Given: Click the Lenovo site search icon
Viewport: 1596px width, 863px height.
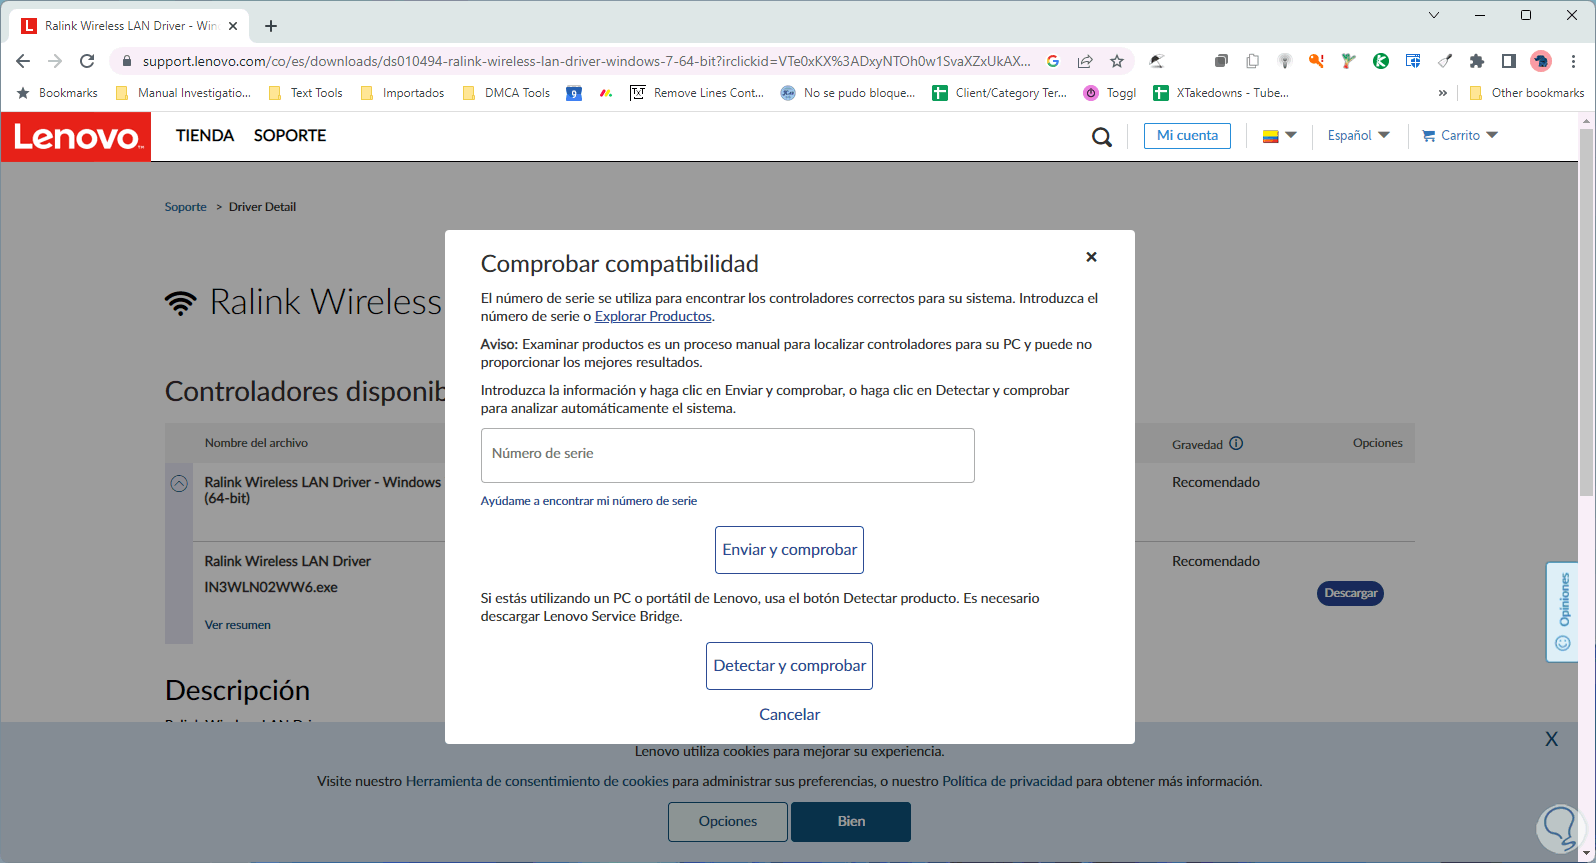Looking at the screenshot, I should (x=1102, y=137).
